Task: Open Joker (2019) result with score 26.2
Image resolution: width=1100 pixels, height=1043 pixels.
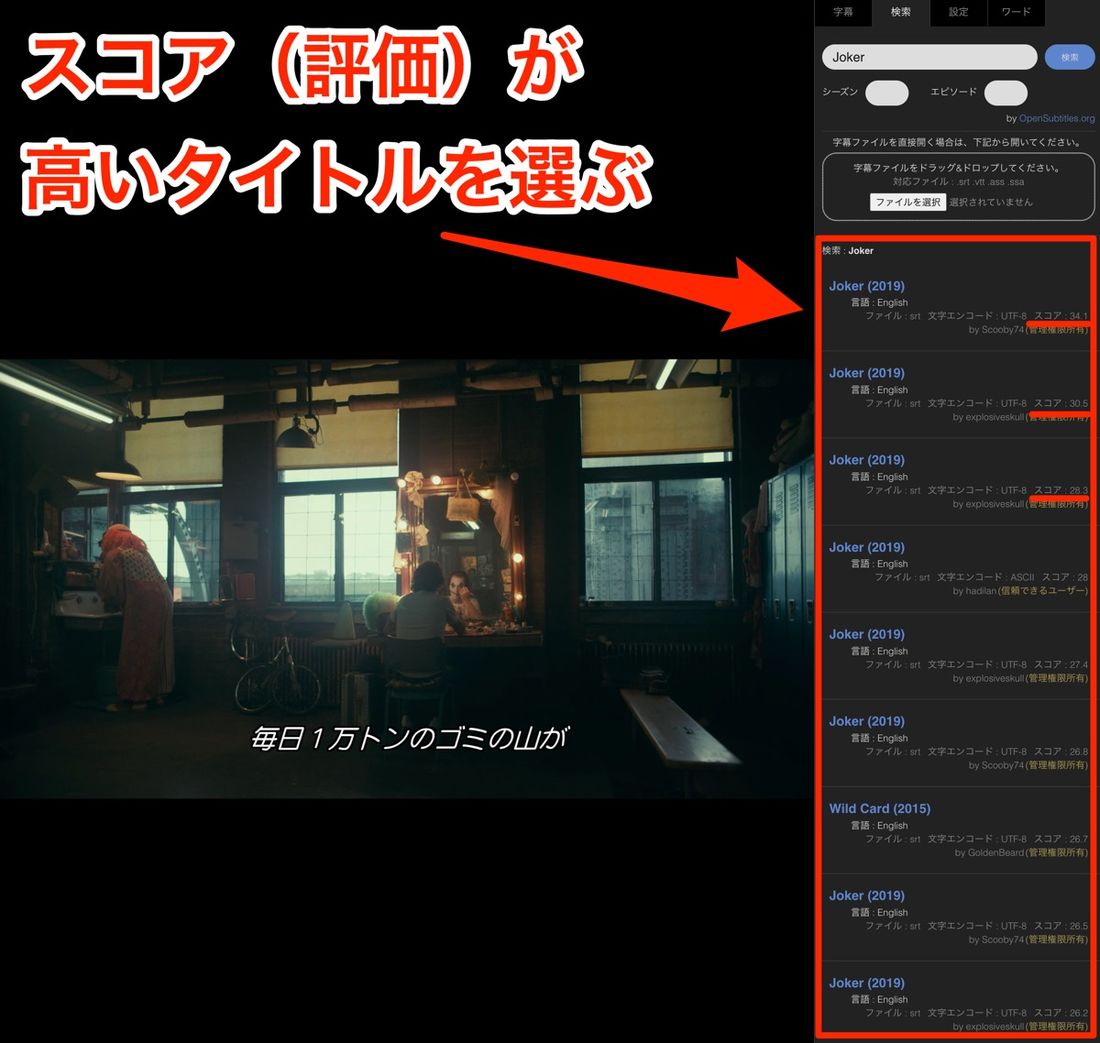Action: (x=866, y=983)
